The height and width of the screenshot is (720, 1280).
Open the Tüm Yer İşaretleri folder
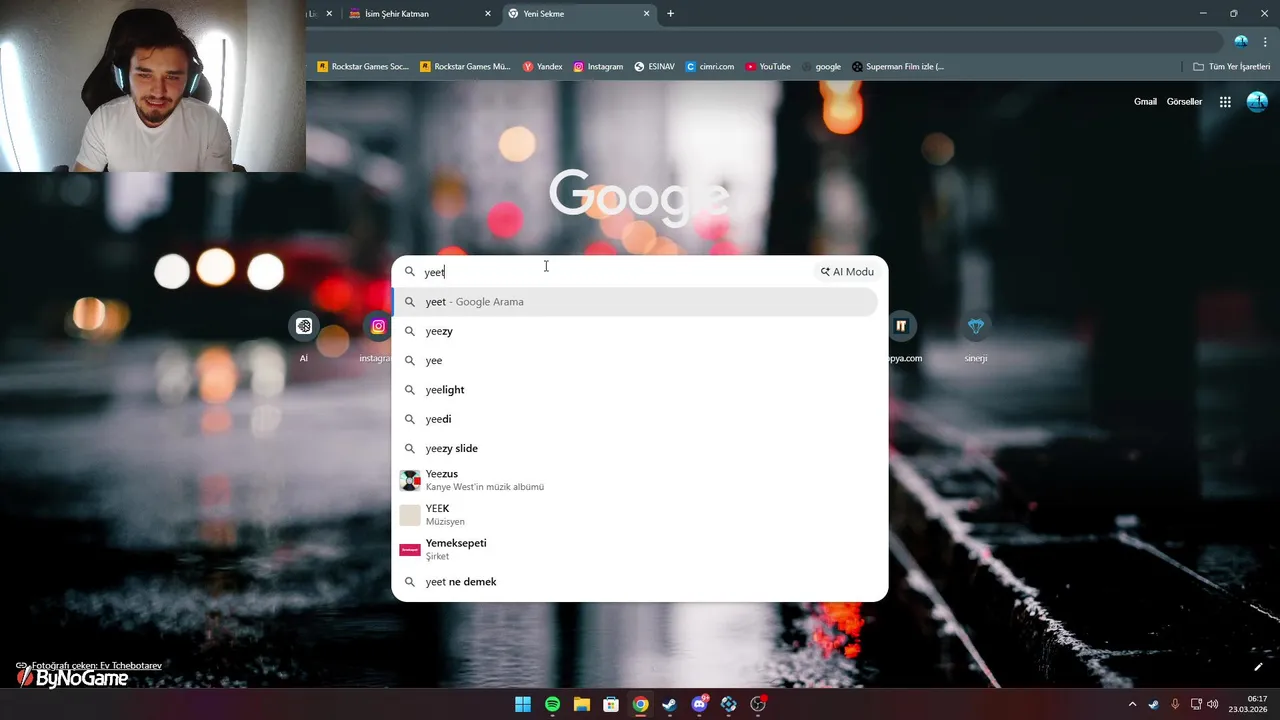tap(1231, 67)
